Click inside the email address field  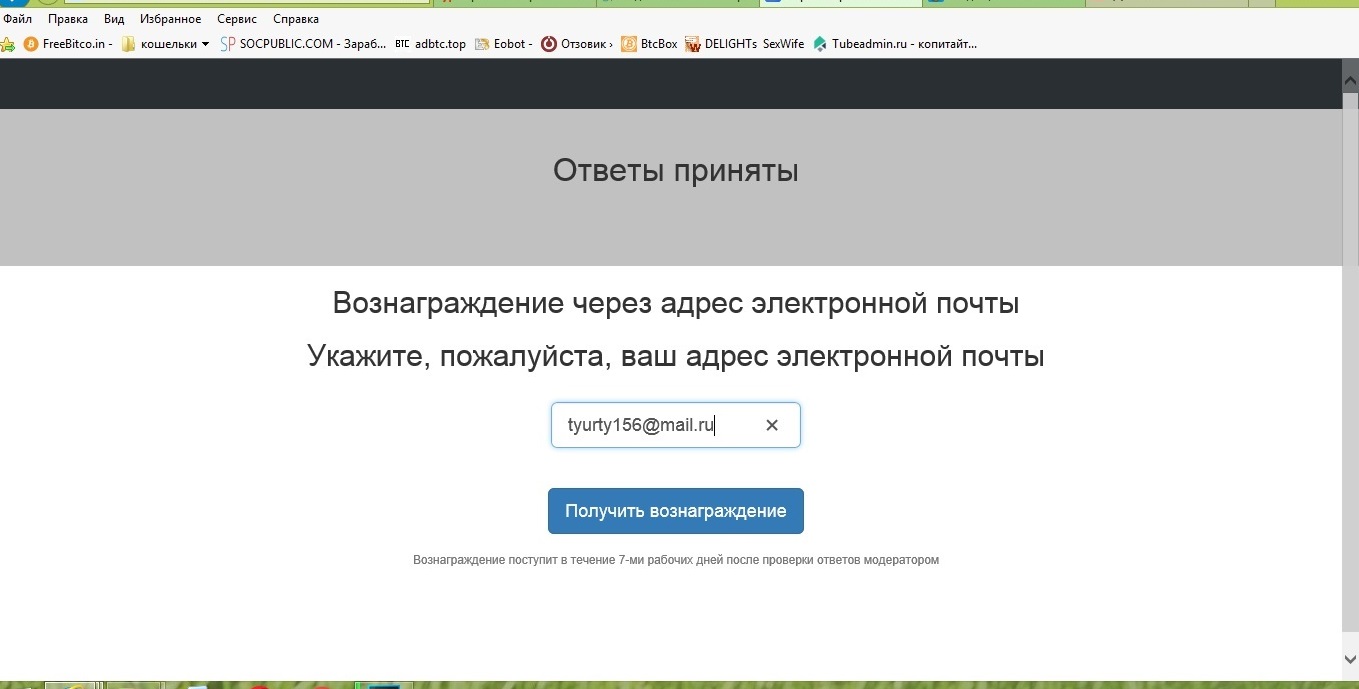pyautogui.click(x=650, y=425)
